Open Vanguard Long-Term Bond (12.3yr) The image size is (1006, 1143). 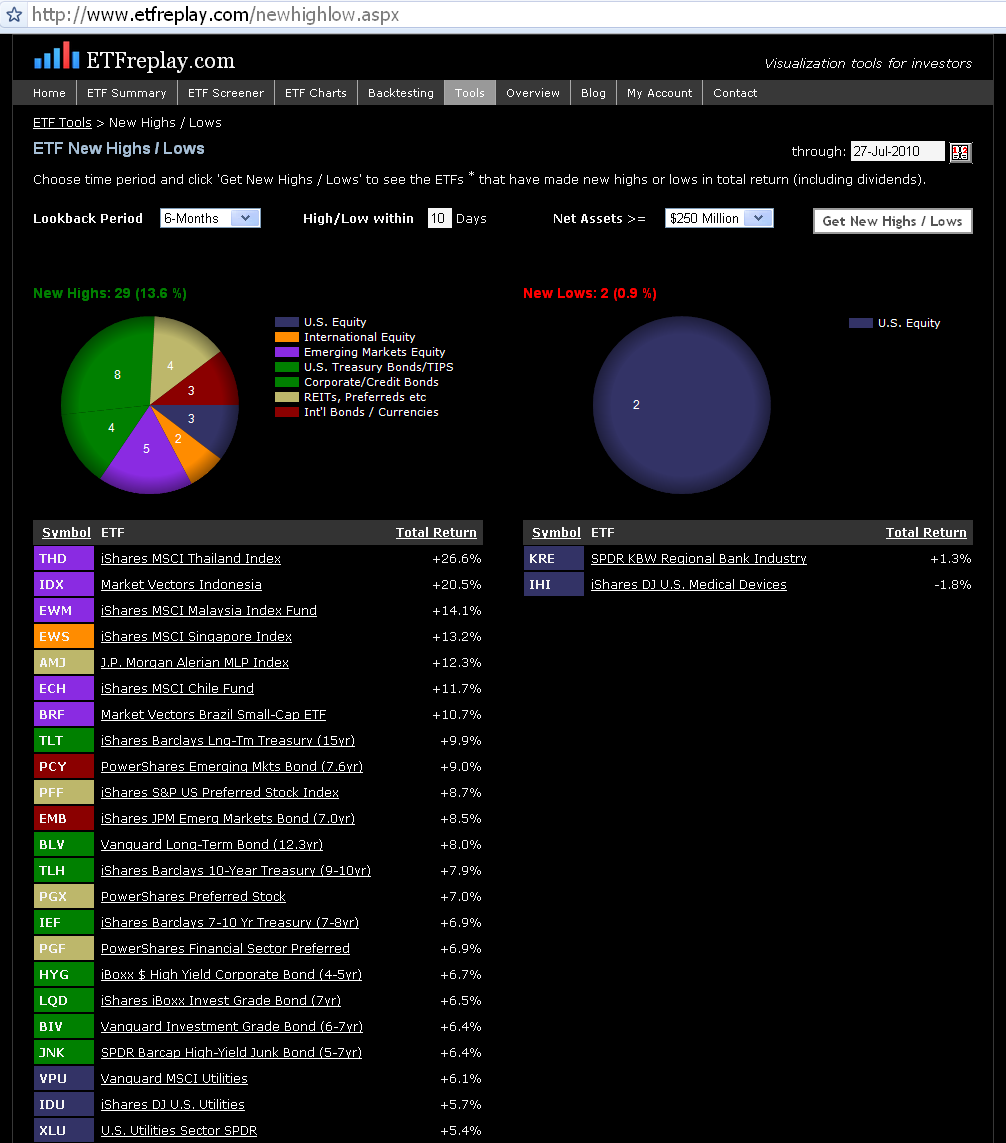click(x=211, y=845)
